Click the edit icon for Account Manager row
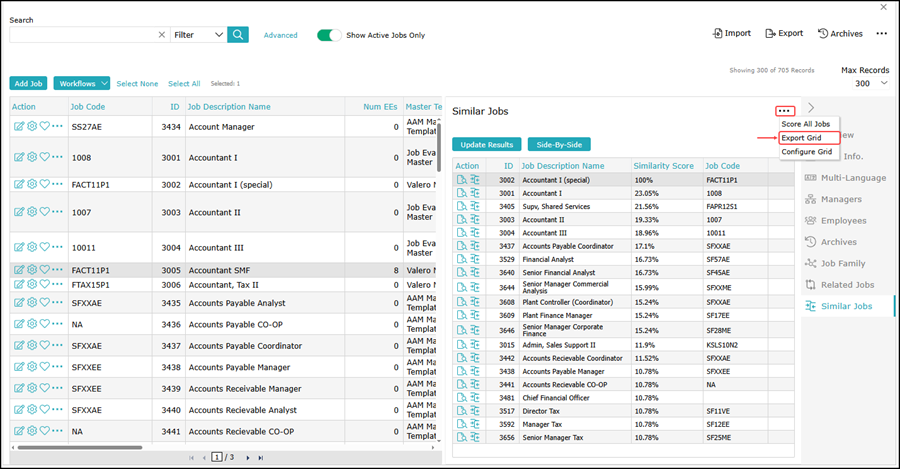Viewport: 900px width, 469px height. tap(19, 127)
